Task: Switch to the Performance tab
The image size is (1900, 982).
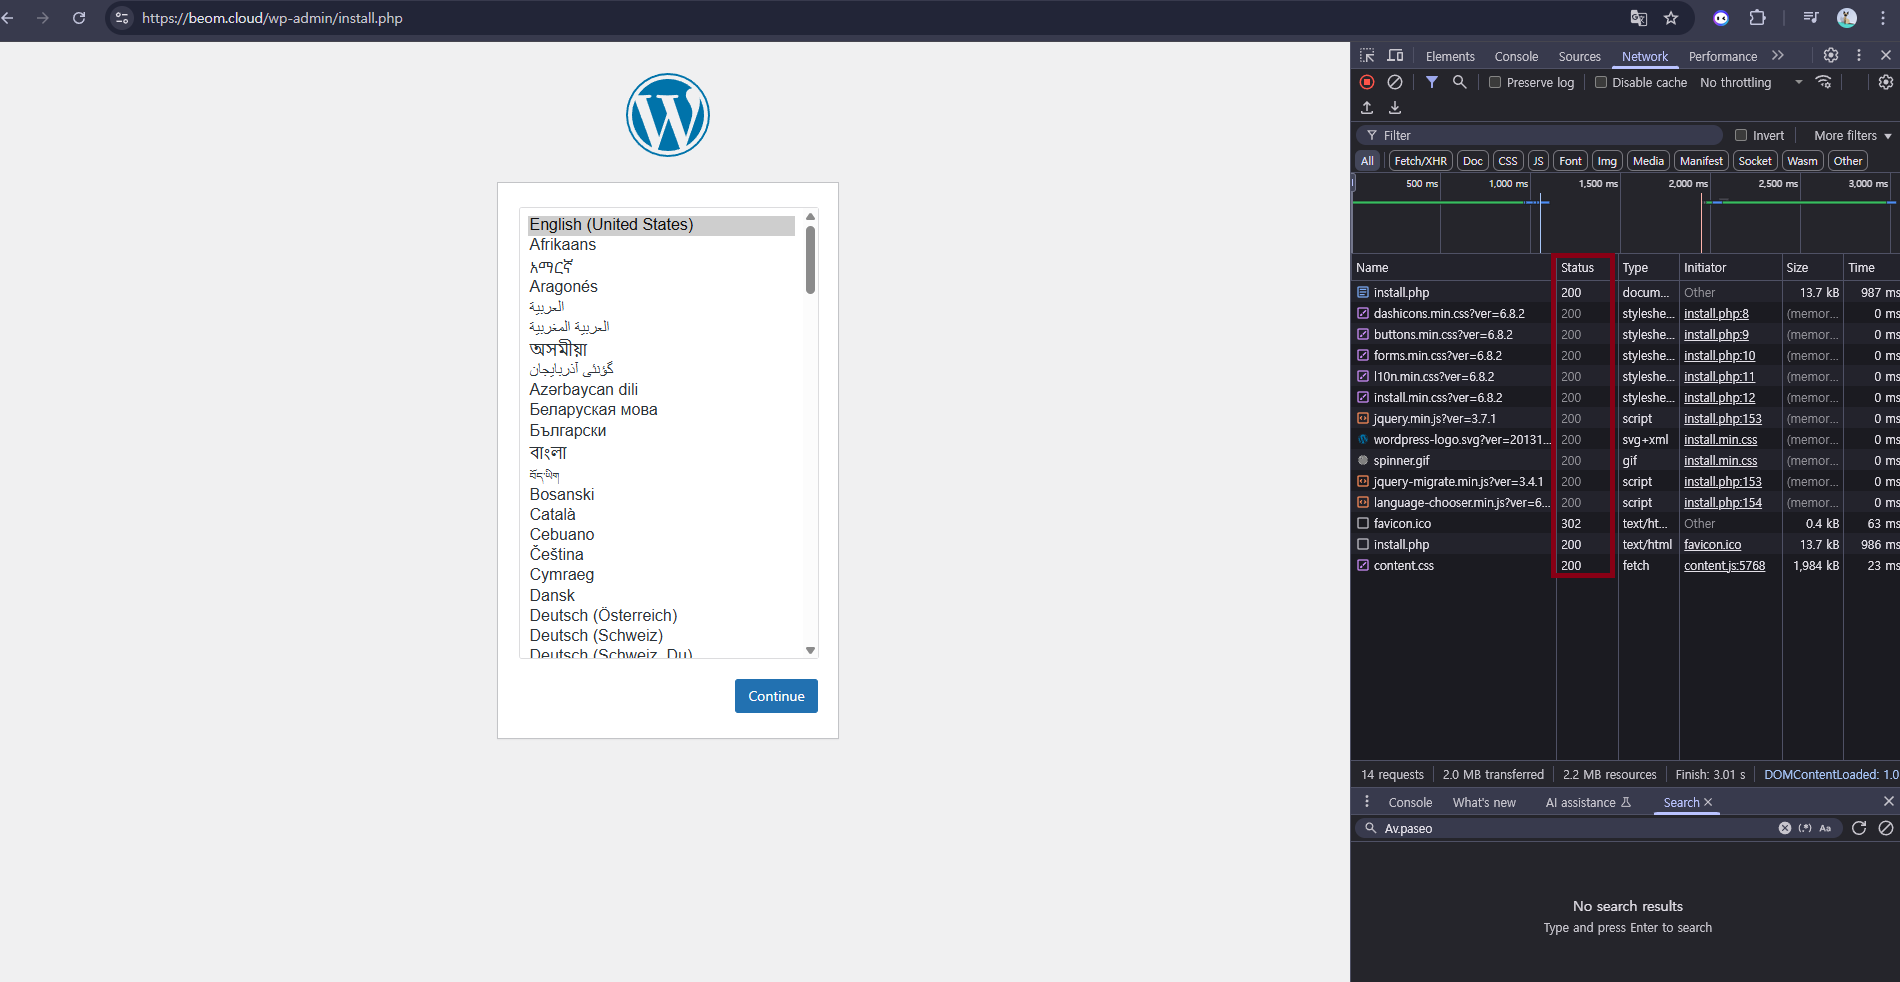Action: 1722,56
